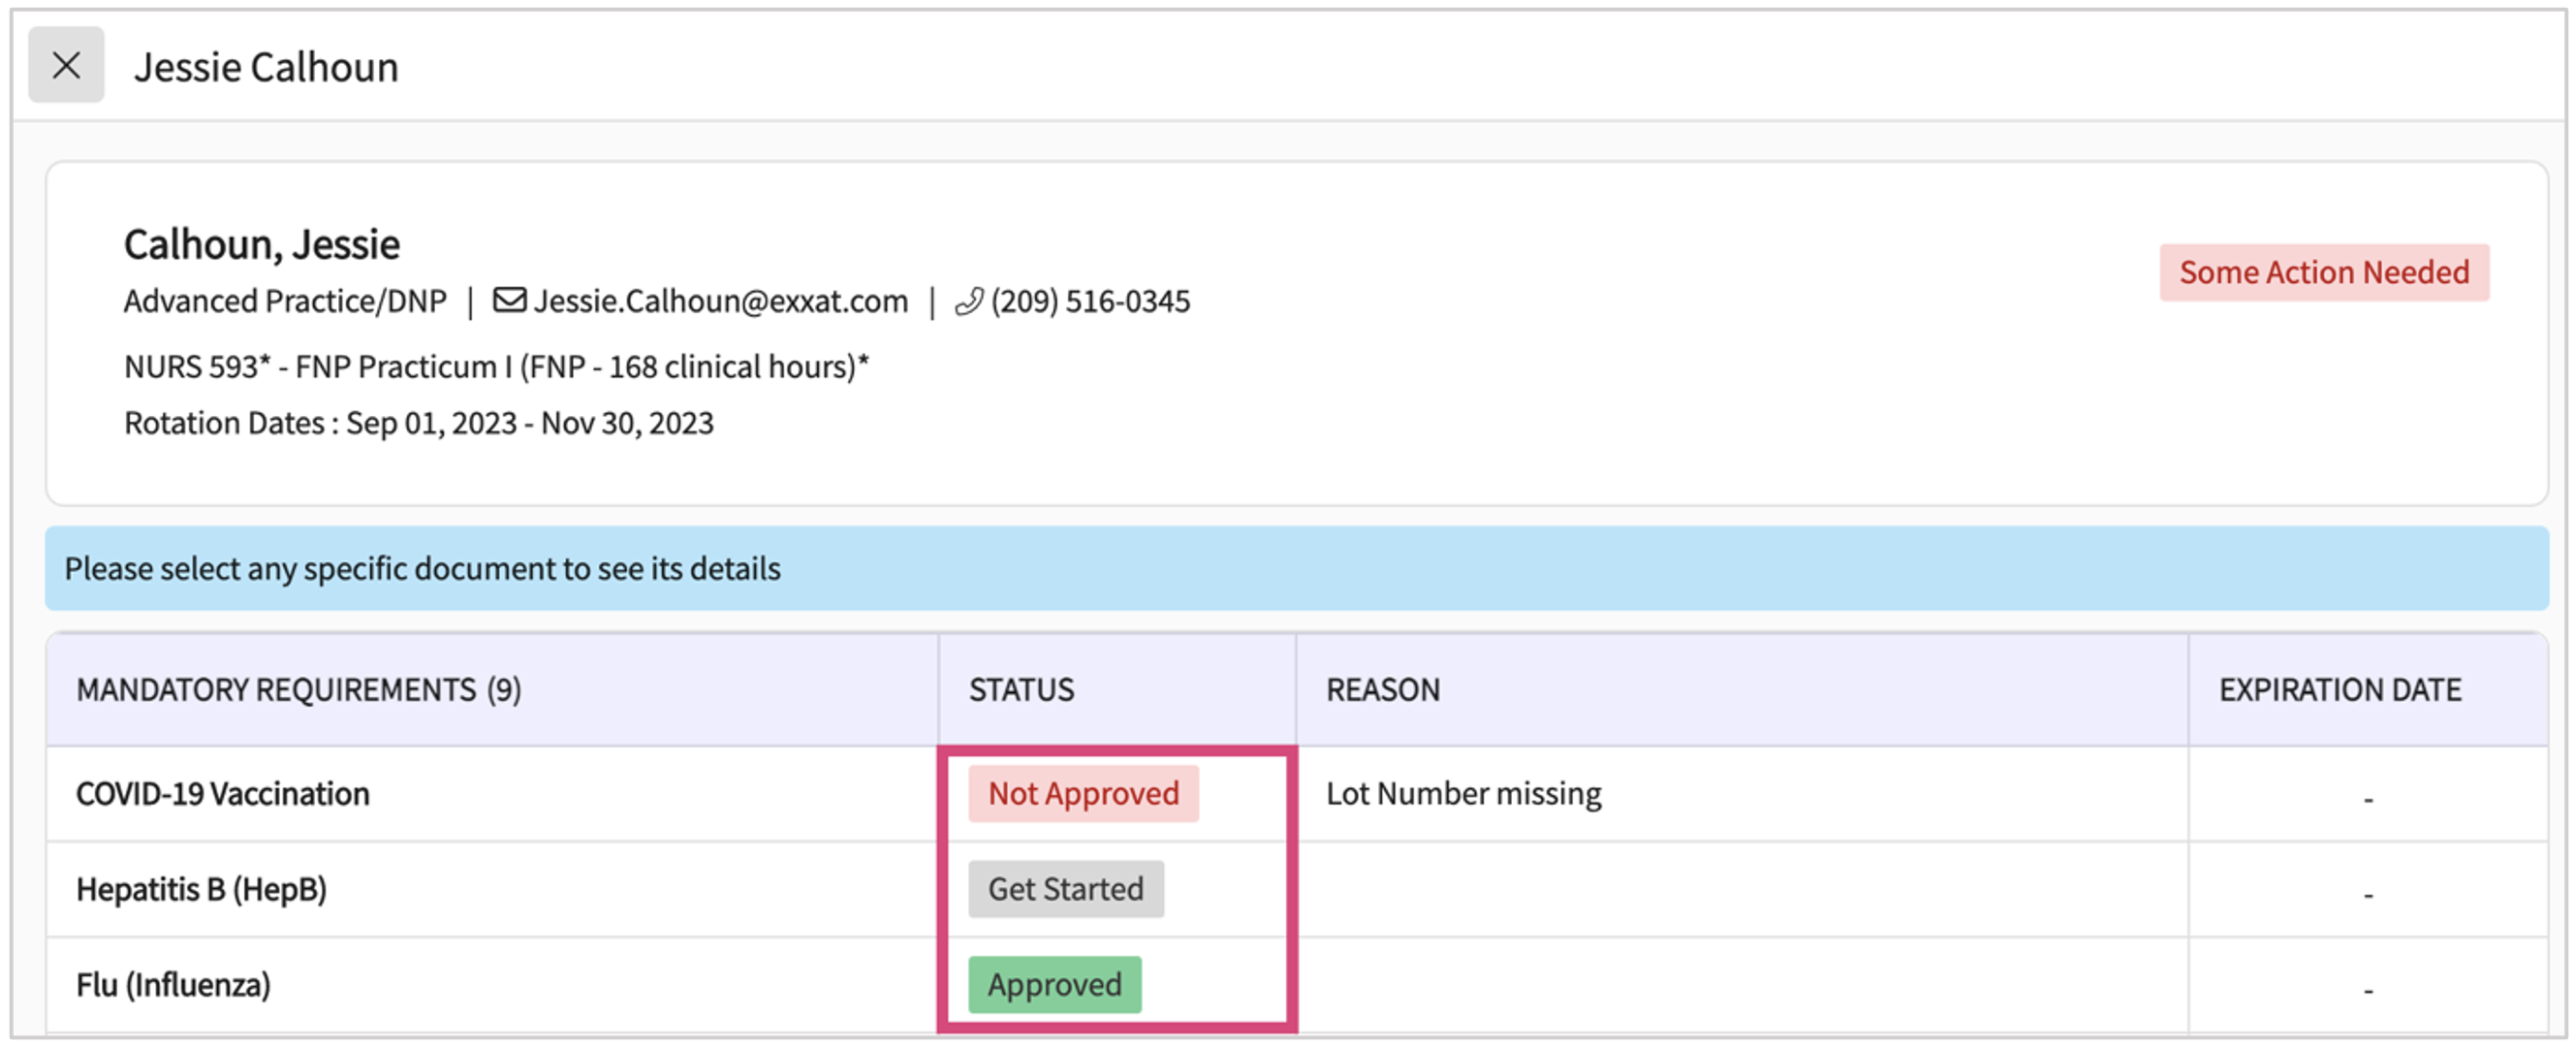The image size is (2576, 1049).
Task: Click the NURS 593 FNP Practicum course text
Action: coord(496,367)
